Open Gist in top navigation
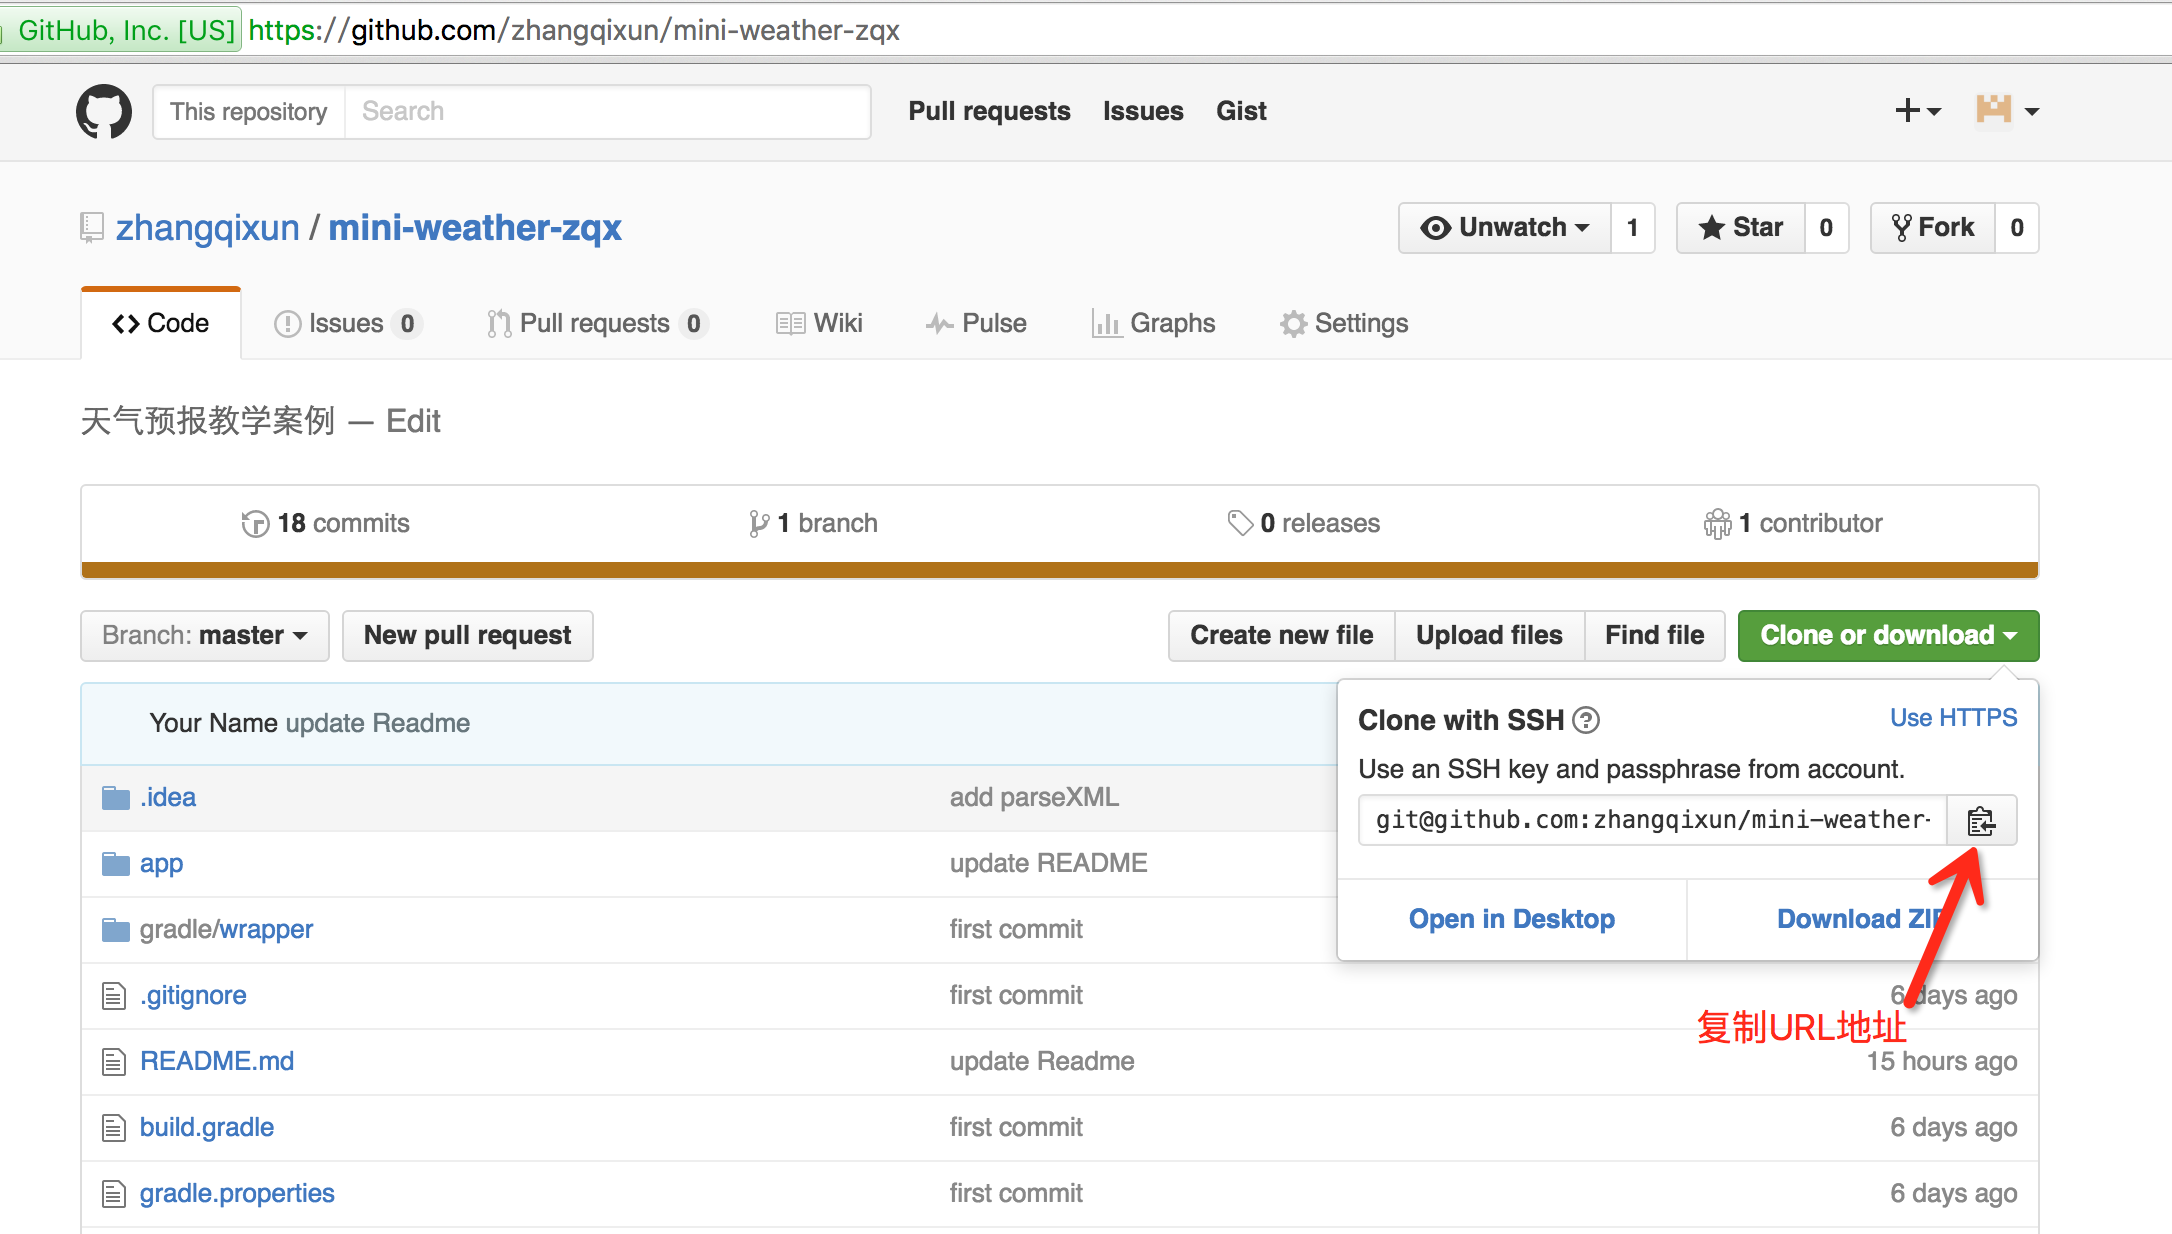 pos(1241,111)
